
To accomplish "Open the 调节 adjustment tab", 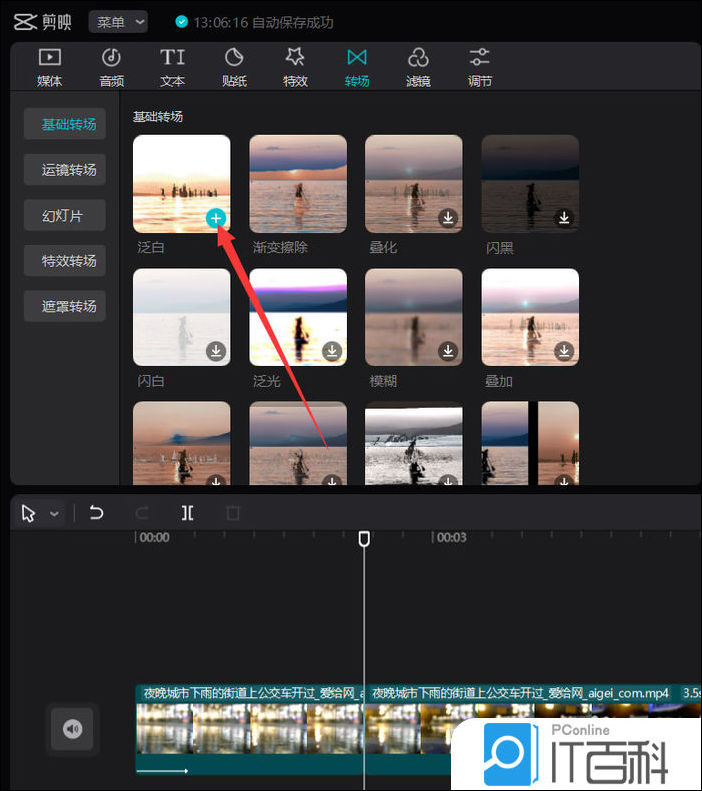I will click(479, 67).
